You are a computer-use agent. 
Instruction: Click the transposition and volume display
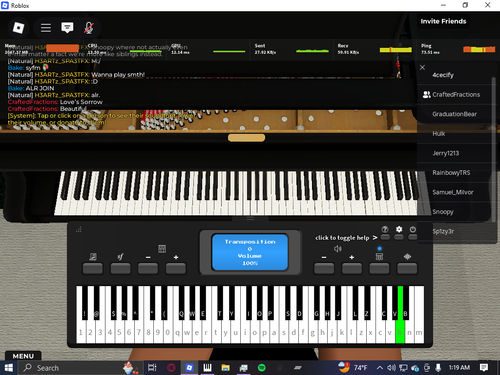[x=250, y=252]
